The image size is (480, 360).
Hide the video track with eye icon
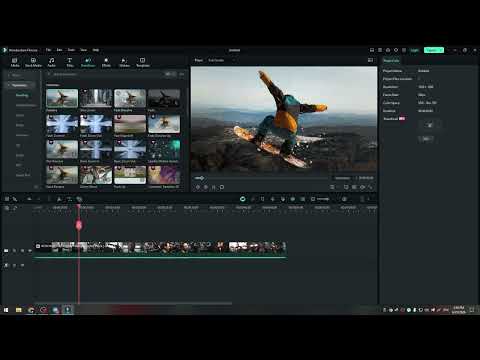tap(30, 251)
